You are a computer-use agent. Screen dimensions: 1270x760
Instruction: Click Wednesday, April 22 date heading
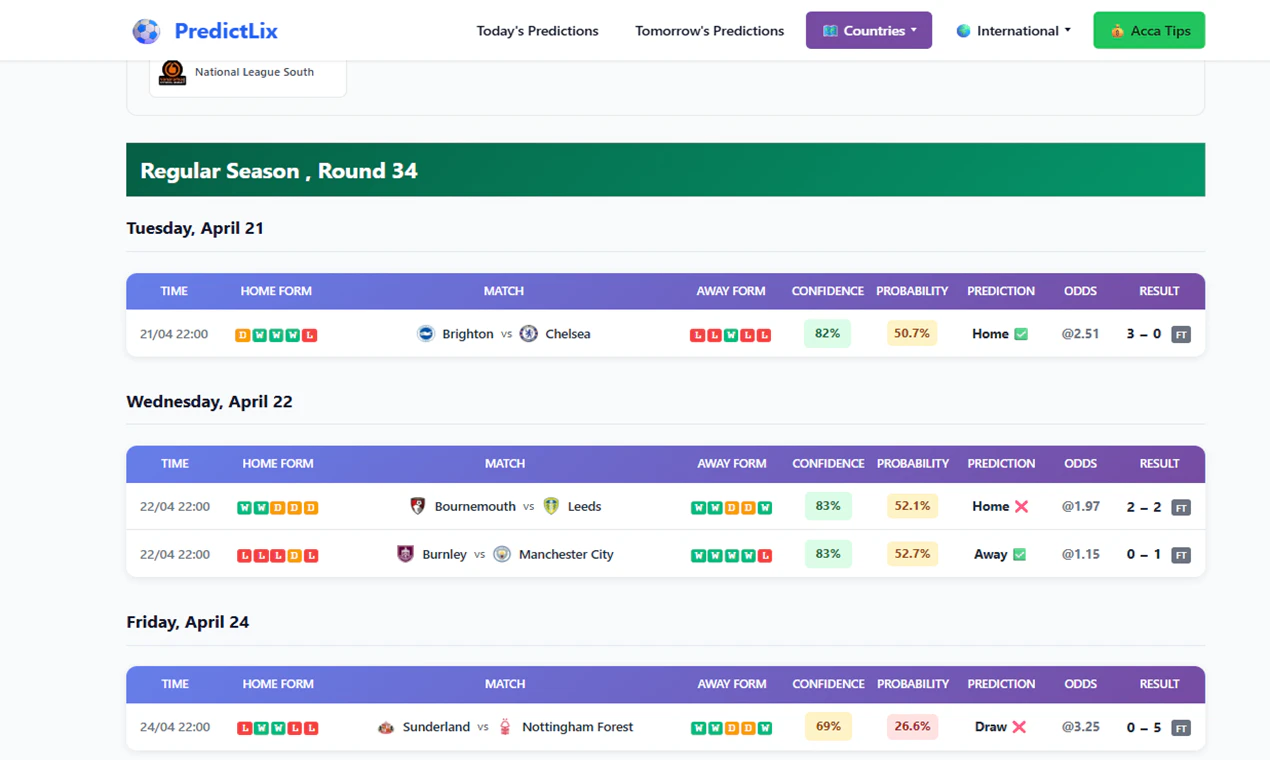pos(209,401)
